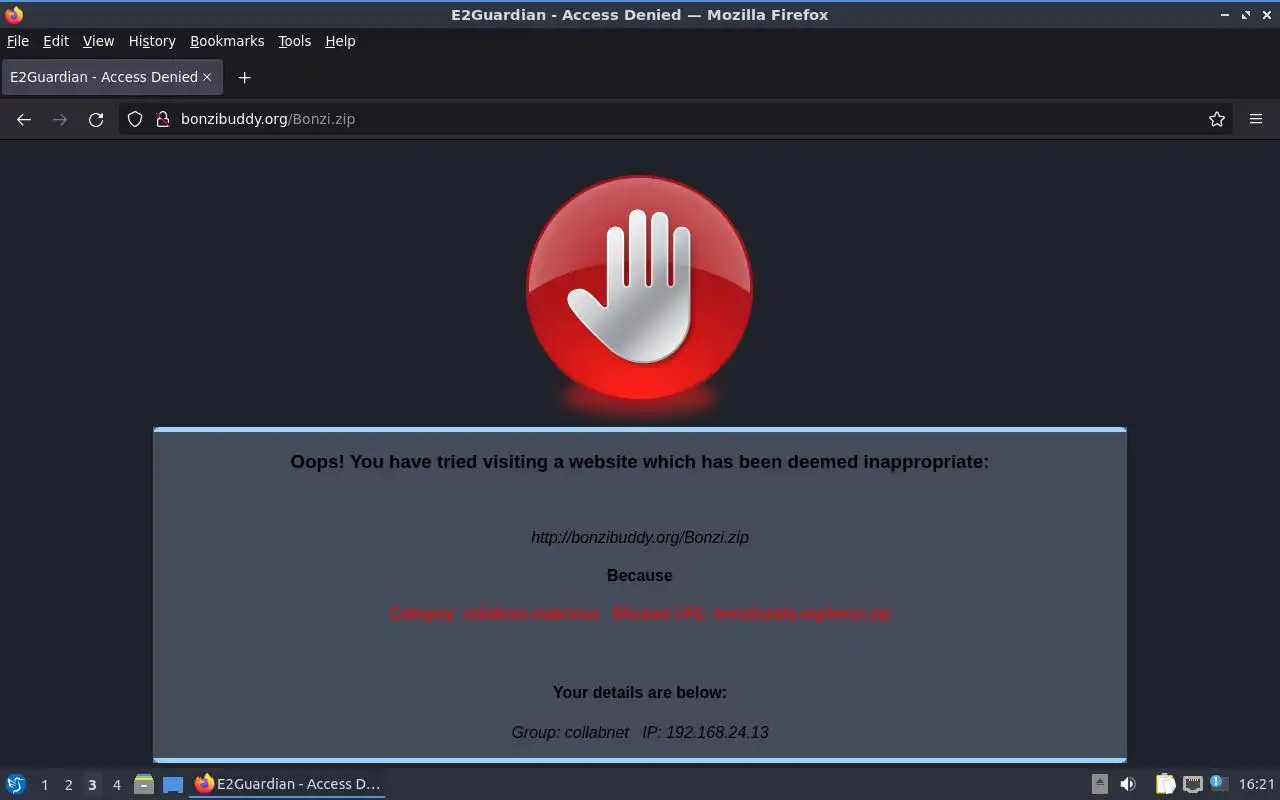Open the clipboard manager tray icon
This screenshot has width=1280, height=800.
click(x=1165, y=784)
